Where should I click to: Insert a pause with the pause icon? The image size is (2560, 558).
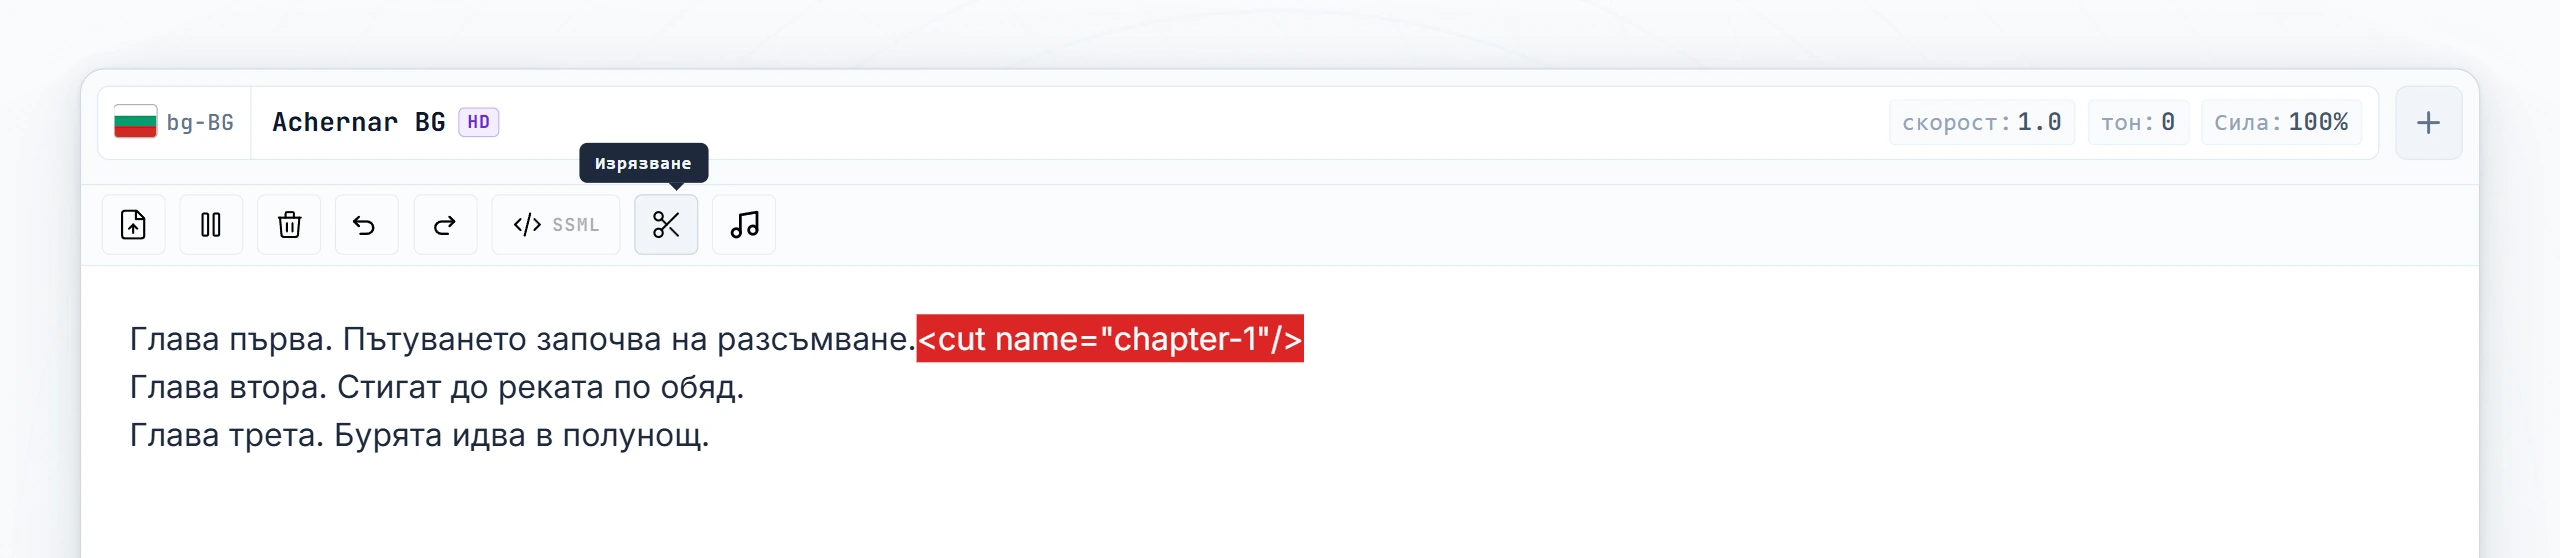211,225
